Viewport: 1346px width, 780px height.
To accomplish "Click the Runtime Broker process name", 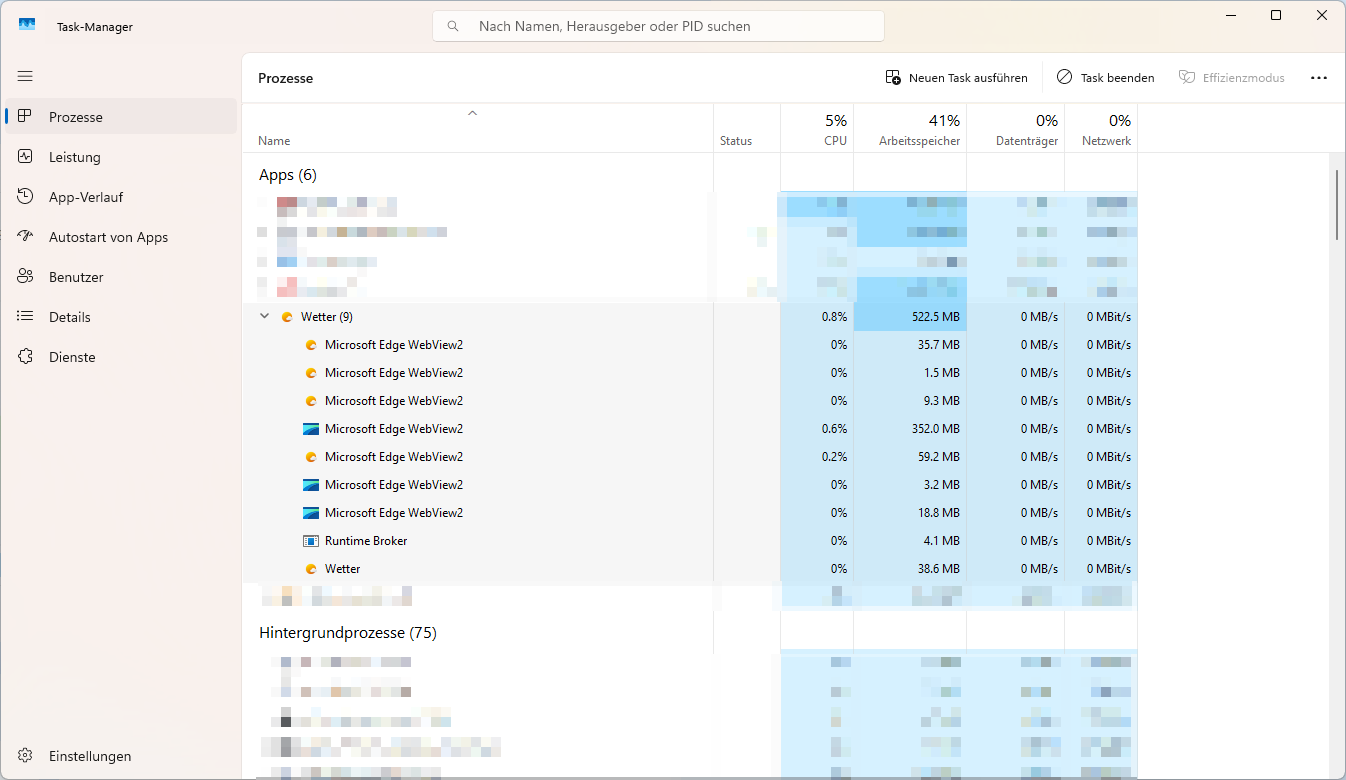I will [x=366, y=541].
